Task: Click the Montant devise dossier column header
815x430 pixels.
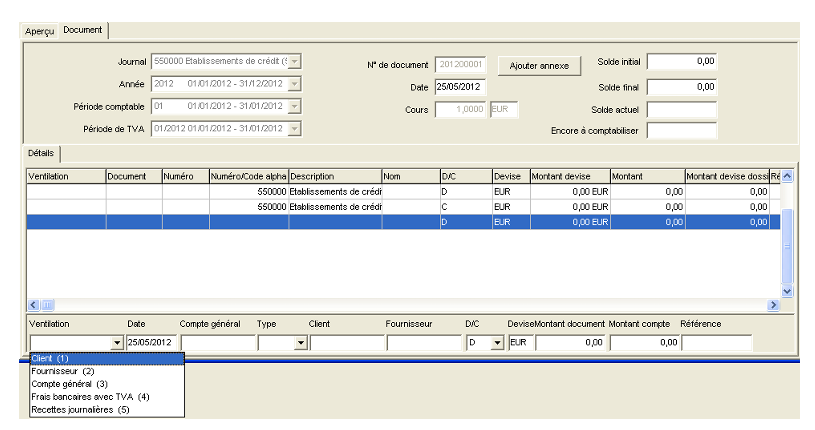Action: 727,176
